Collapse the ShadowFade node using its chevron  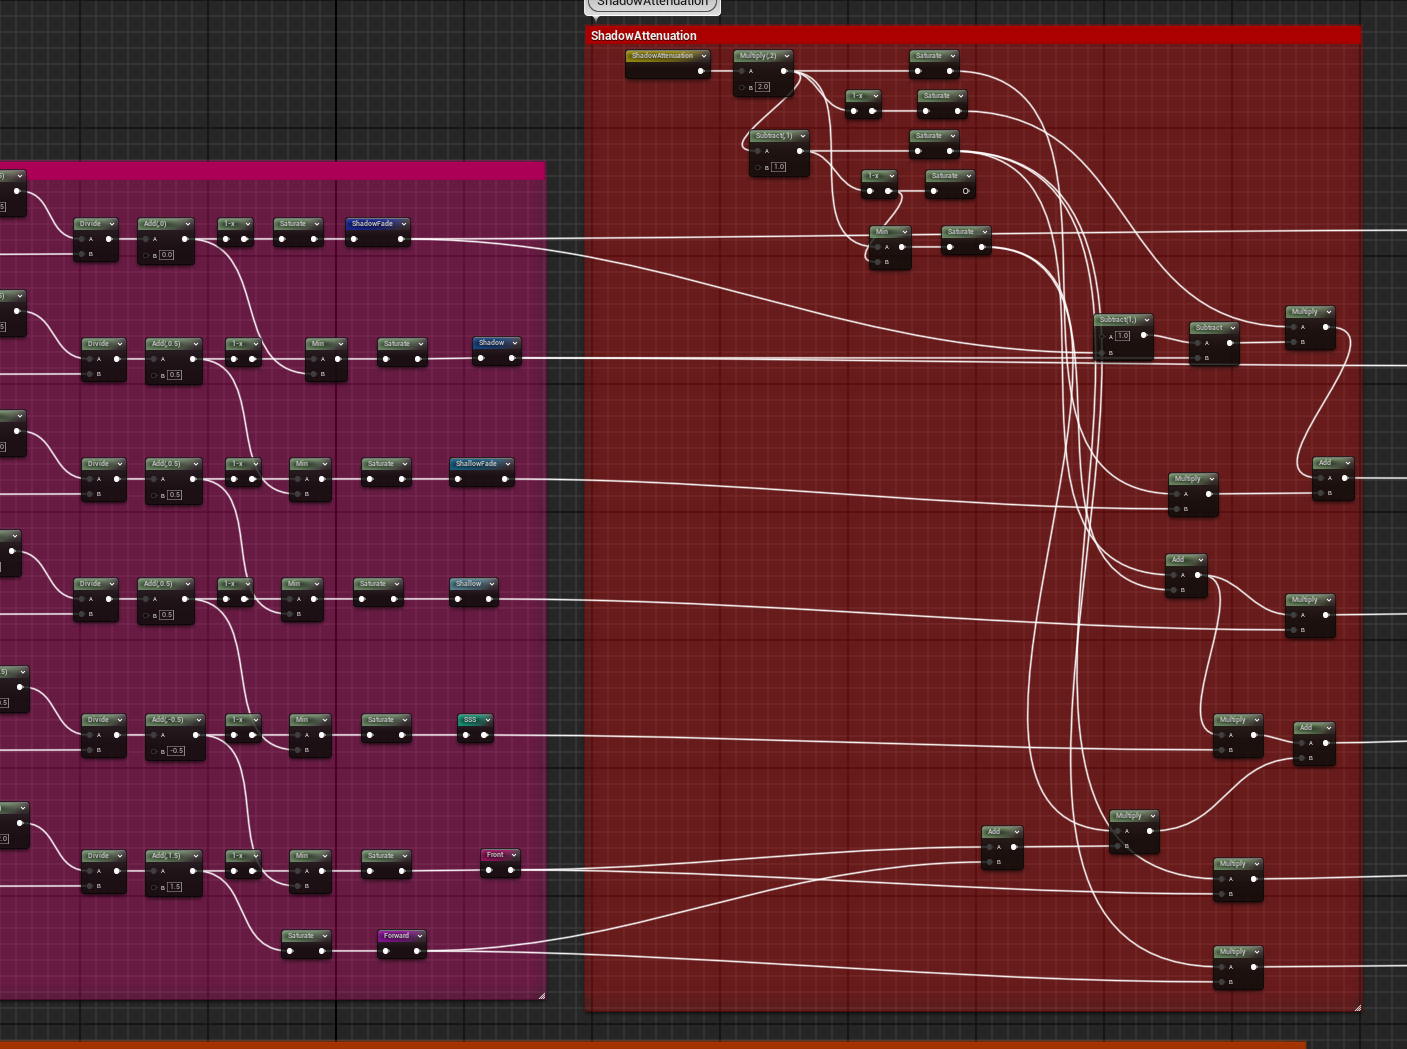pos(404,224)
